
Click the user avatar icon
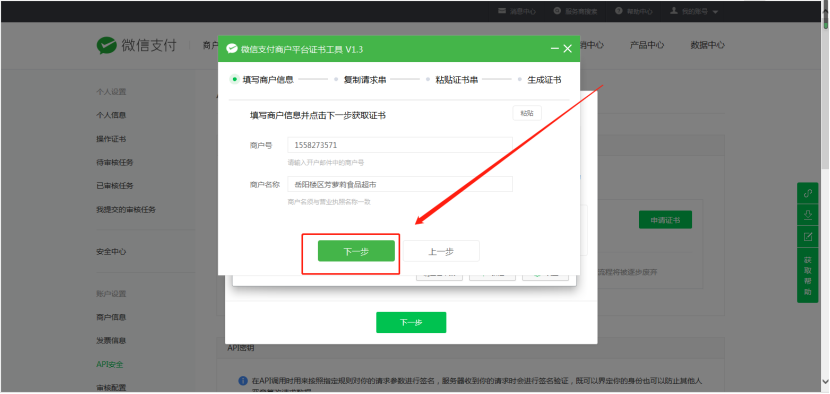coord(674,11)
